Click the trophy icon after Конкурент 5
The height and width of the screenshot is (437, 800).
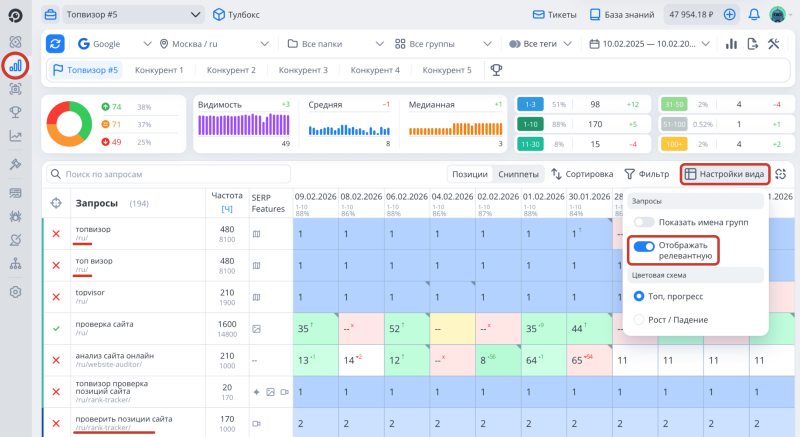coord(495,70)
